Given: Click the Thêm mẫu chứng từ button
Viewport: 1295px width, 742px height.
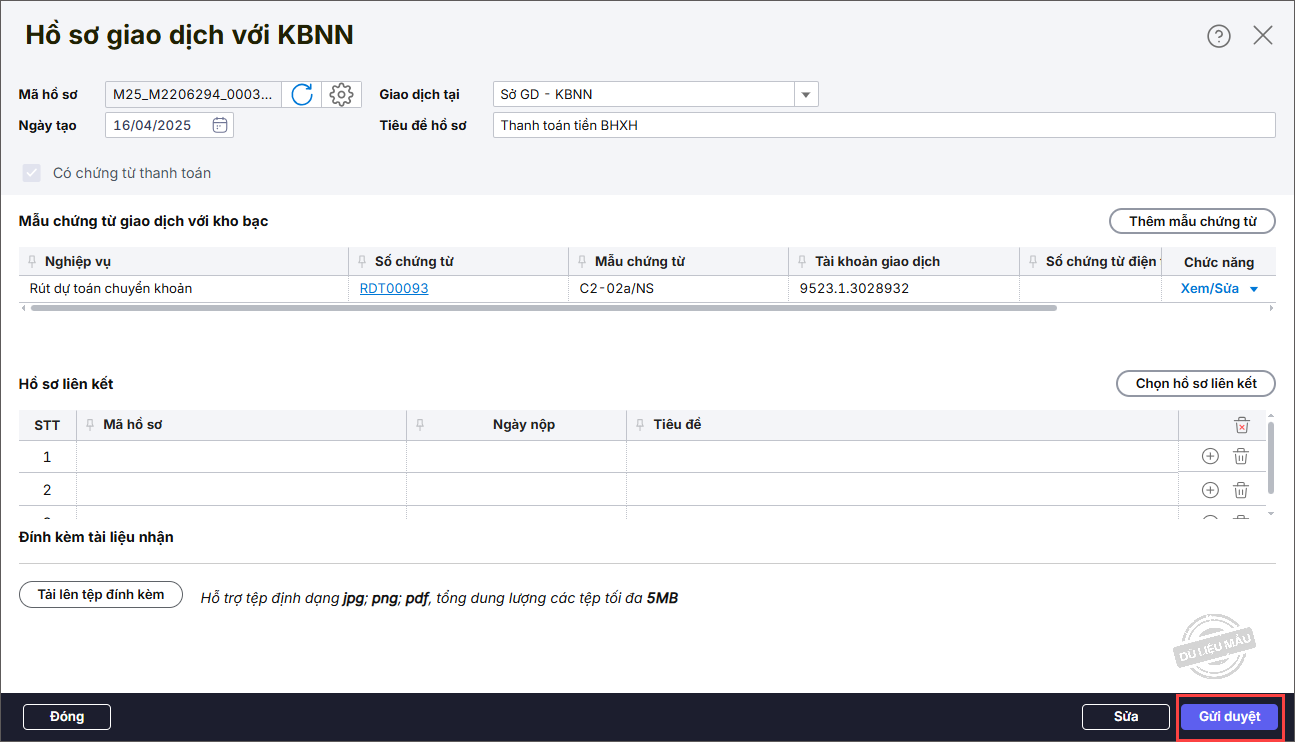Looking at the screenshot, I should point(1192,221).
